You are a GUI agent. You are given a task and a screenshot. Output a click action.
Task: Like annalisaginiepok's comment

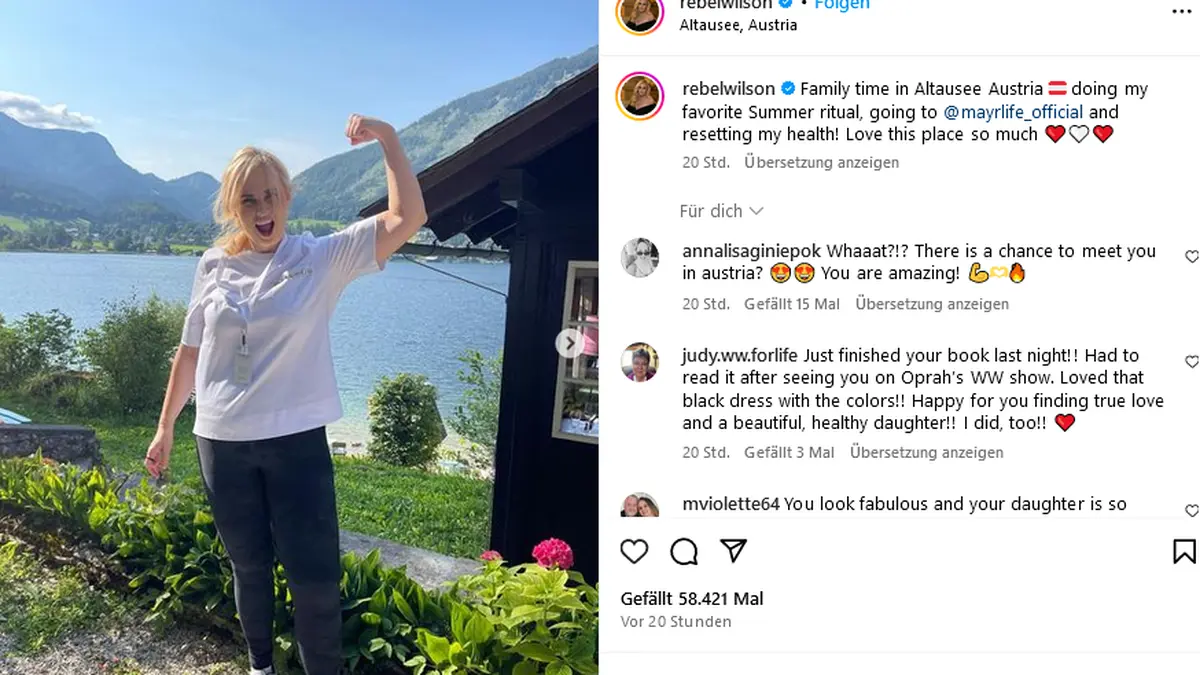[x=1192, y=257]
